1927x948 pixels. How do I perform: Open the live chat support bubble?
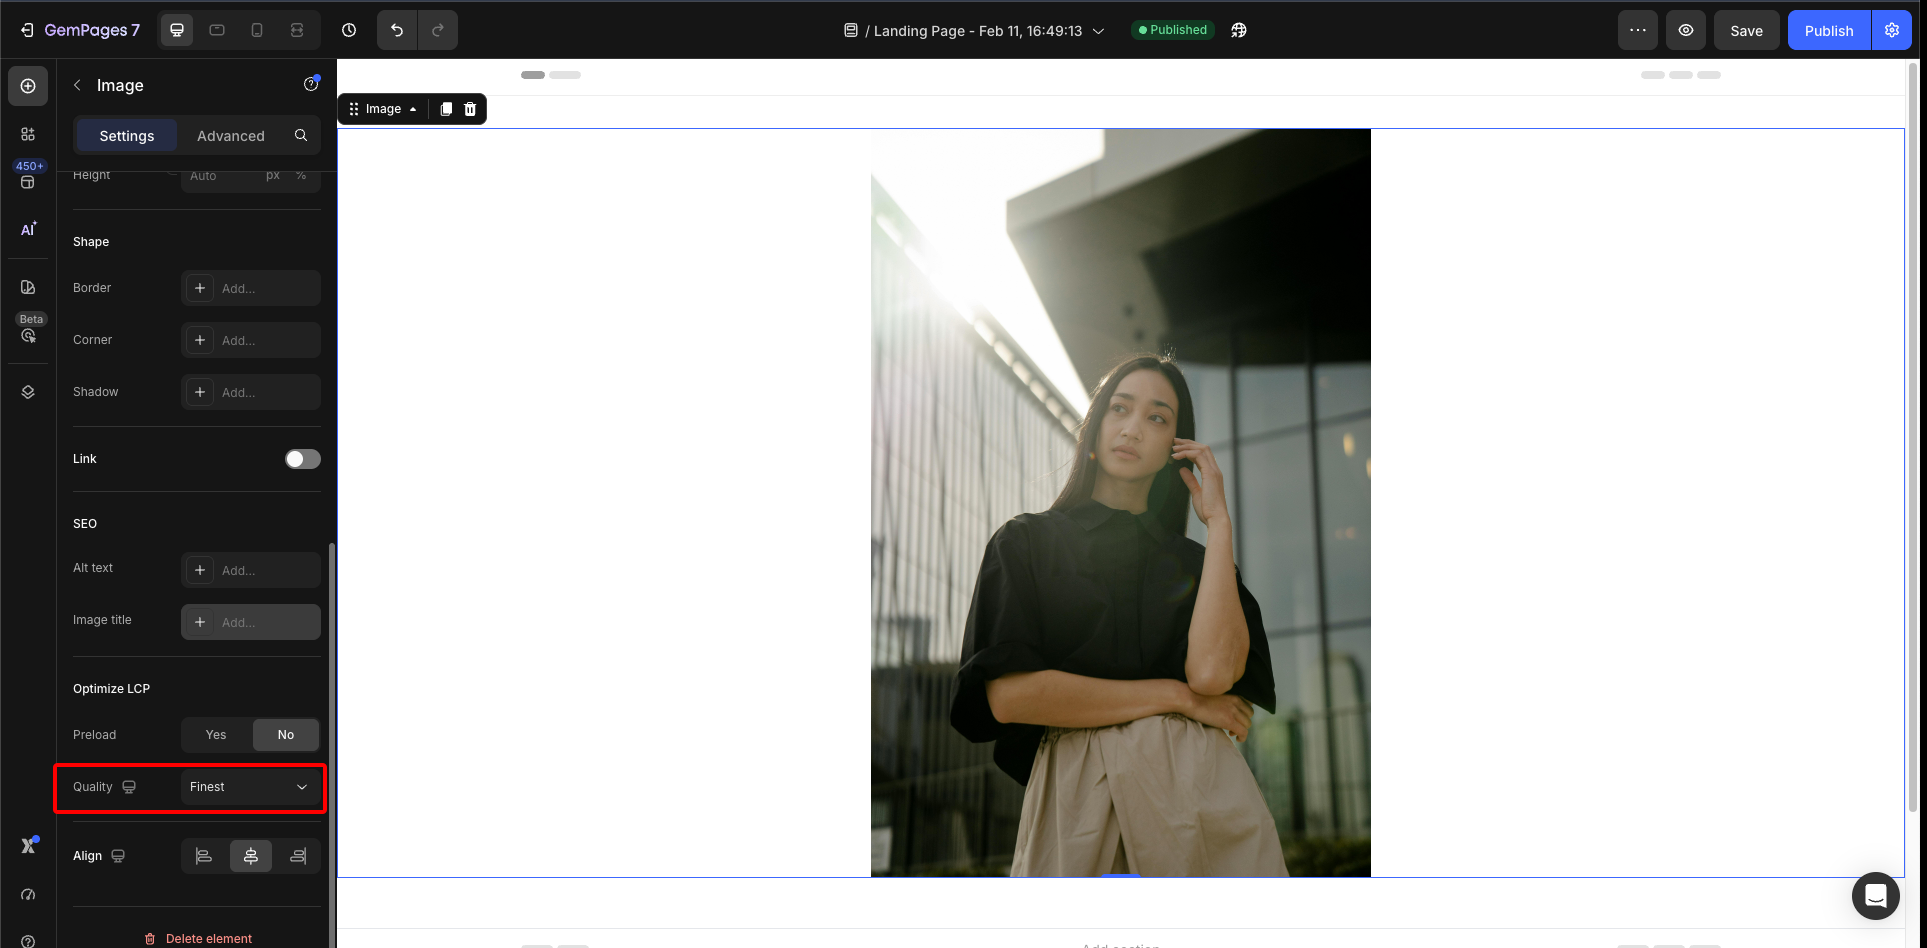pos(1875,895)
